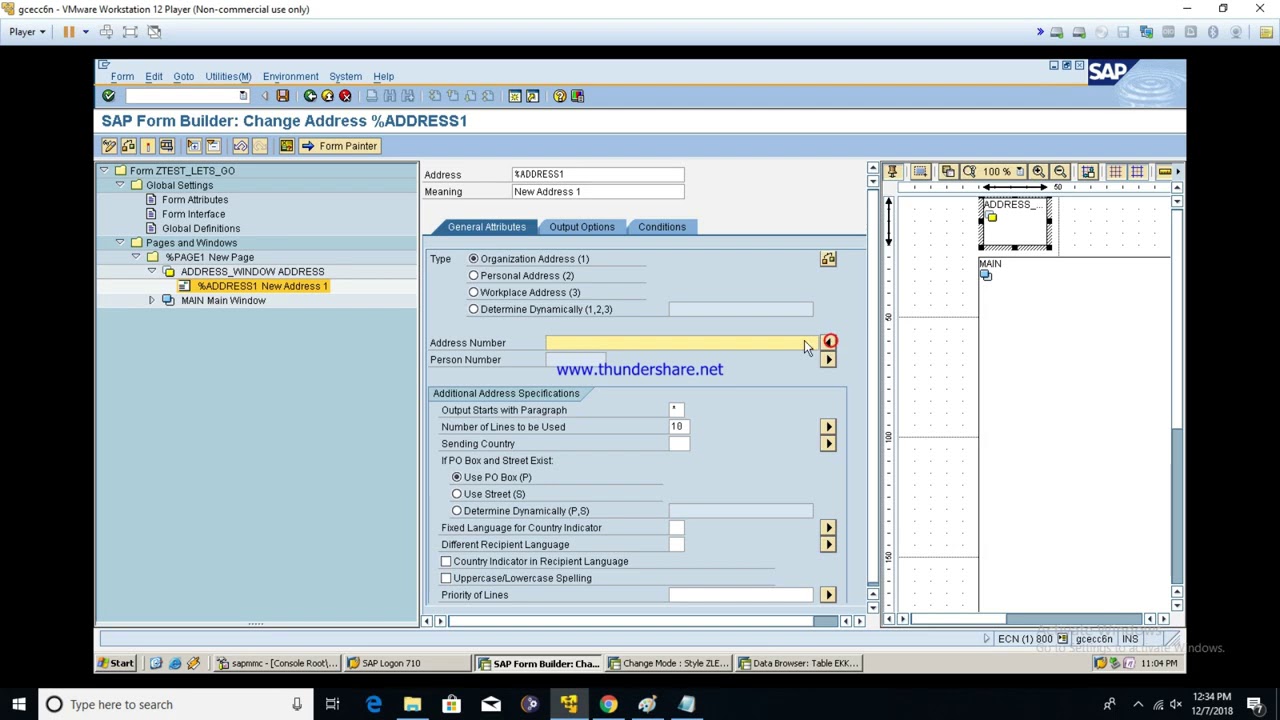Image resolution: width=1280 pixels, height=720 pixels.
Task: Click the Check form icon next to Activate
Action: (x=128, y=146)
